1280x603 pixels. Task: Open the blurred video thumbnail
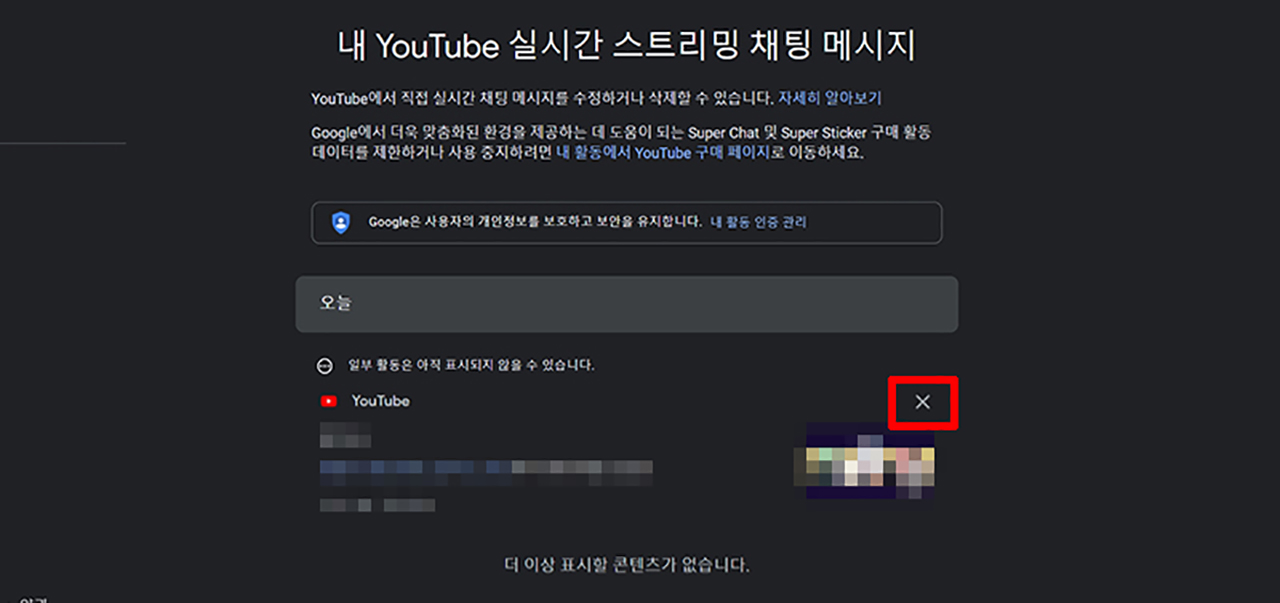pyautogui.click(x=870, y=460)
